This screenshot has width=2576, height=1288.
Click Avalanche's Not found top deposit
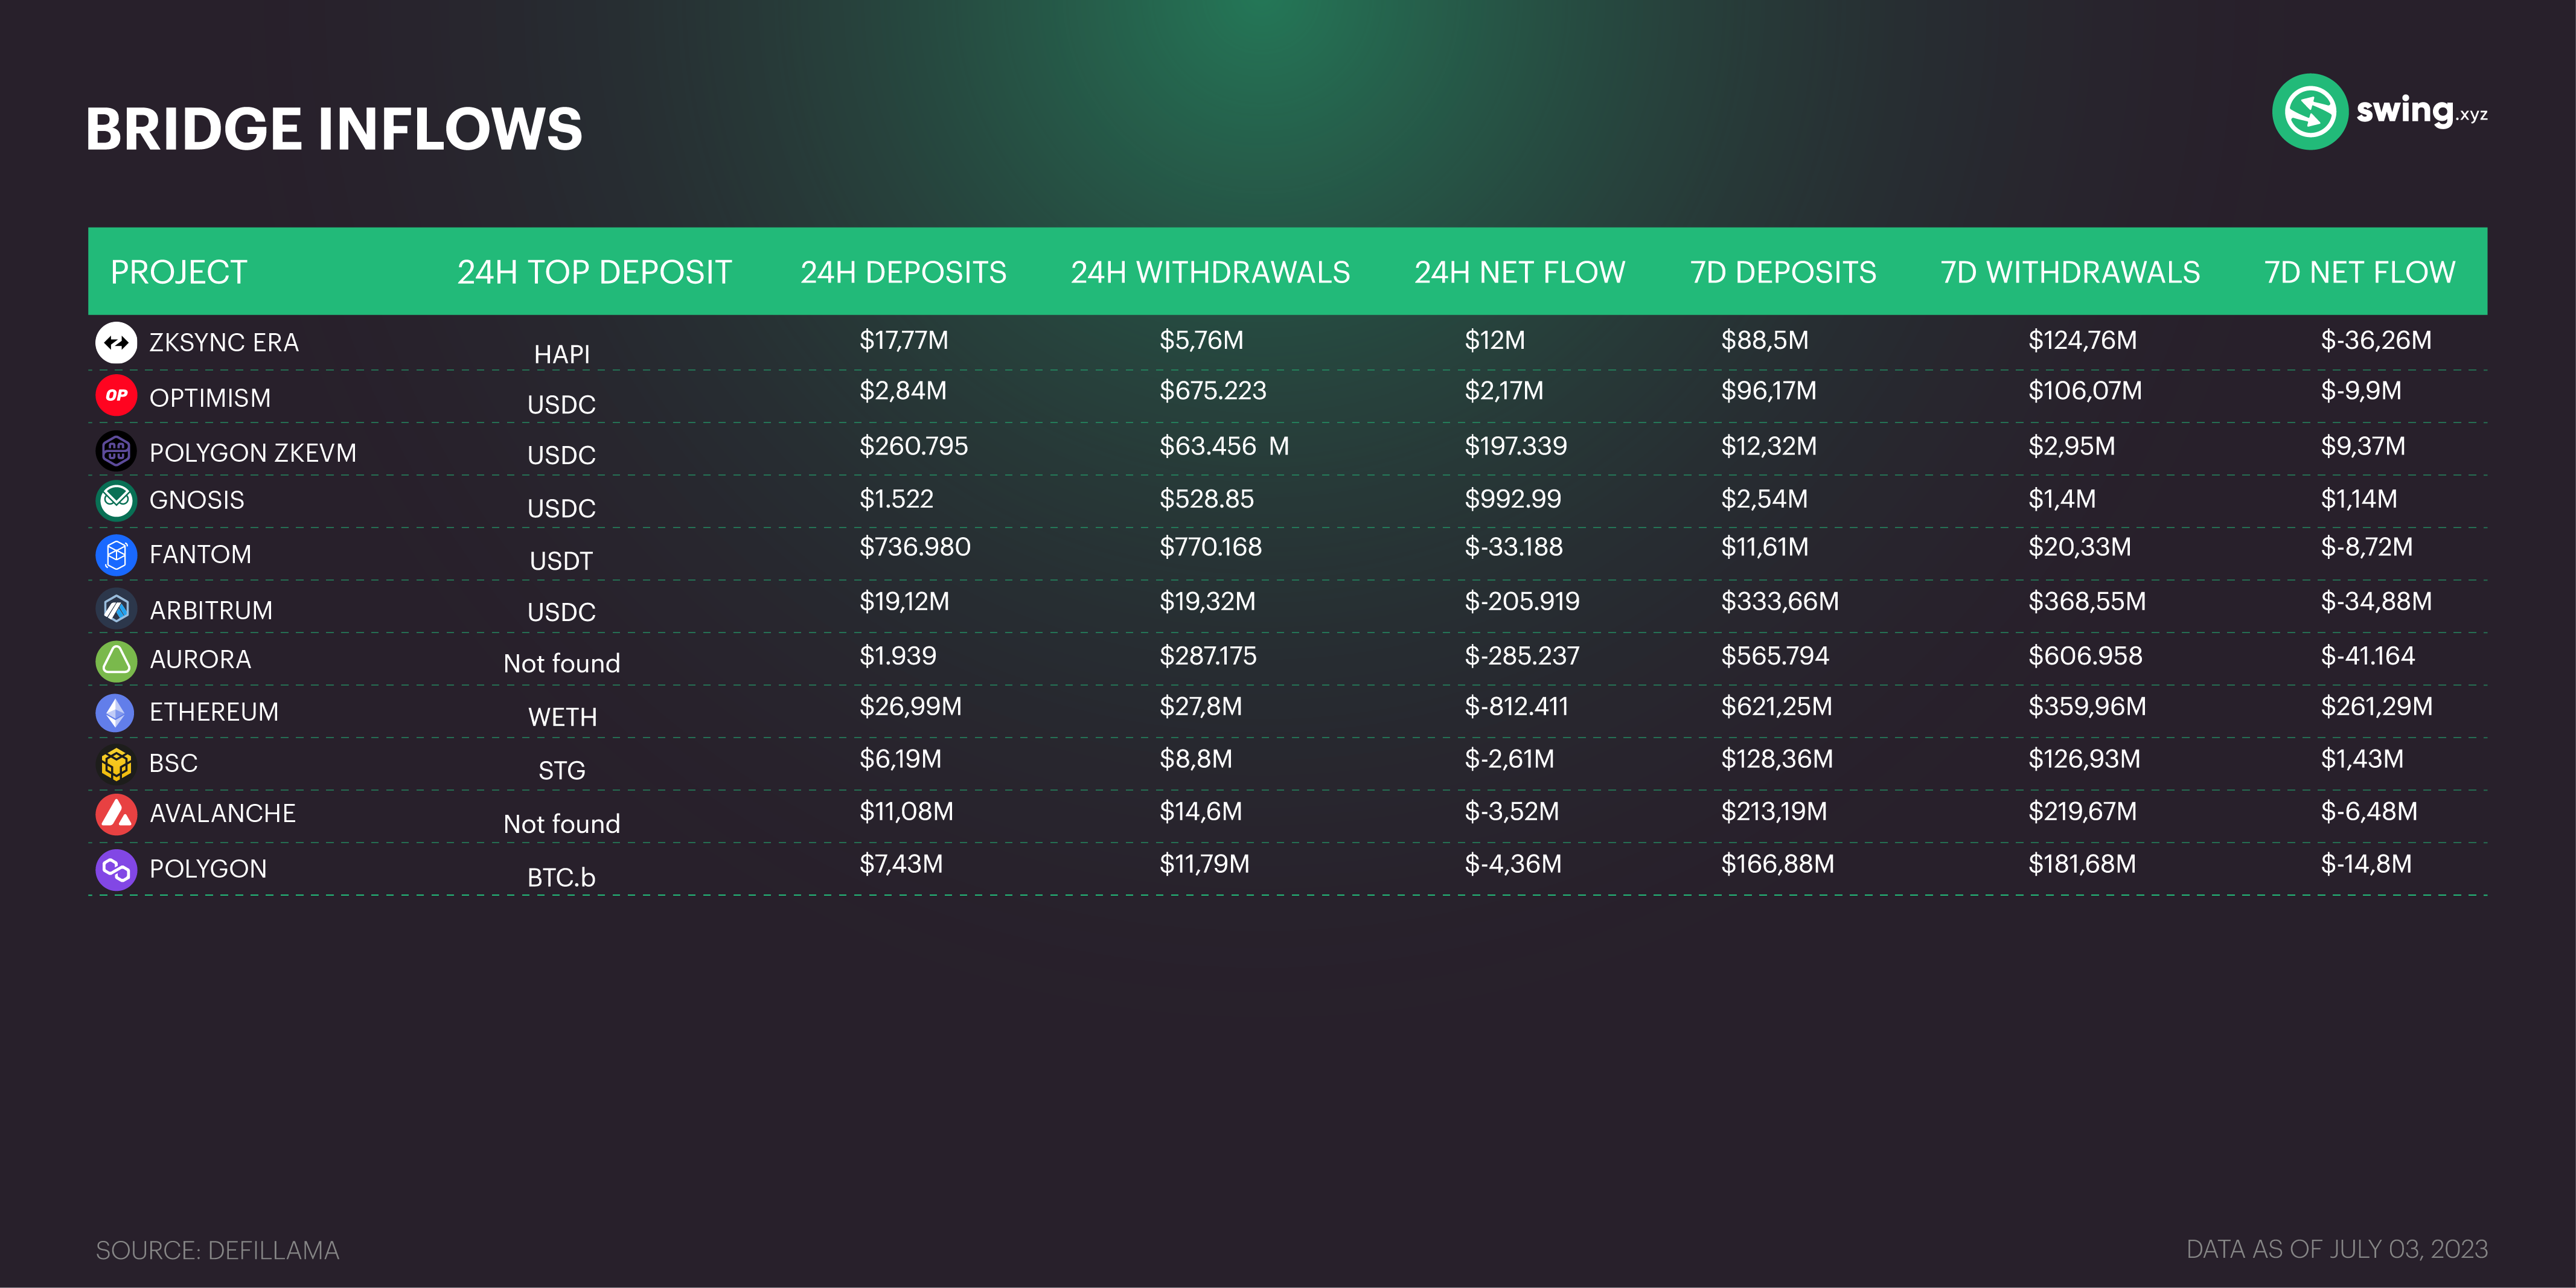coord(562,824)
